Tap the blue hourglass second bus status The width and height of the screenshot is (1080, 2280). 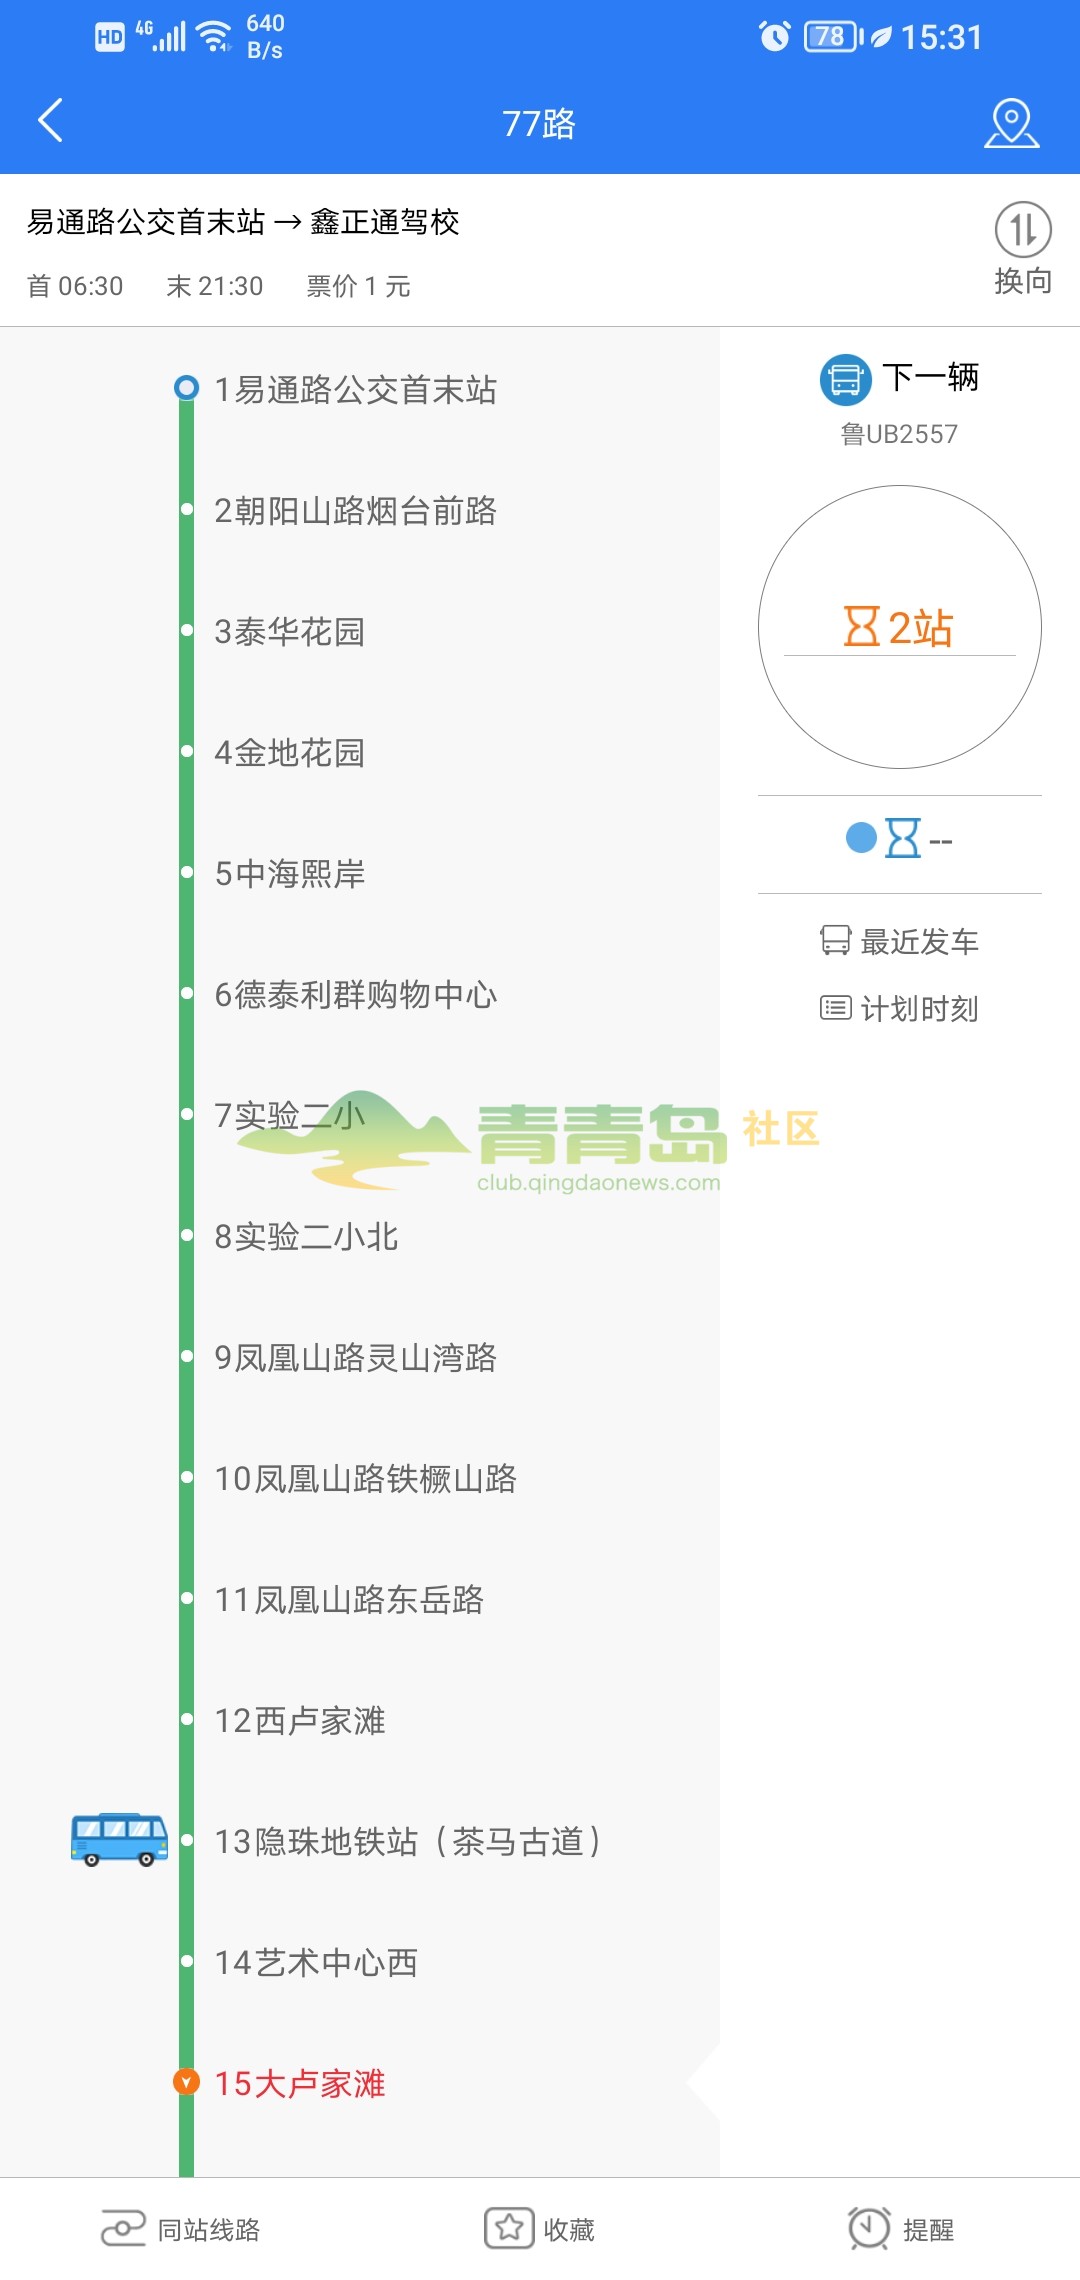tap(902, 838)
